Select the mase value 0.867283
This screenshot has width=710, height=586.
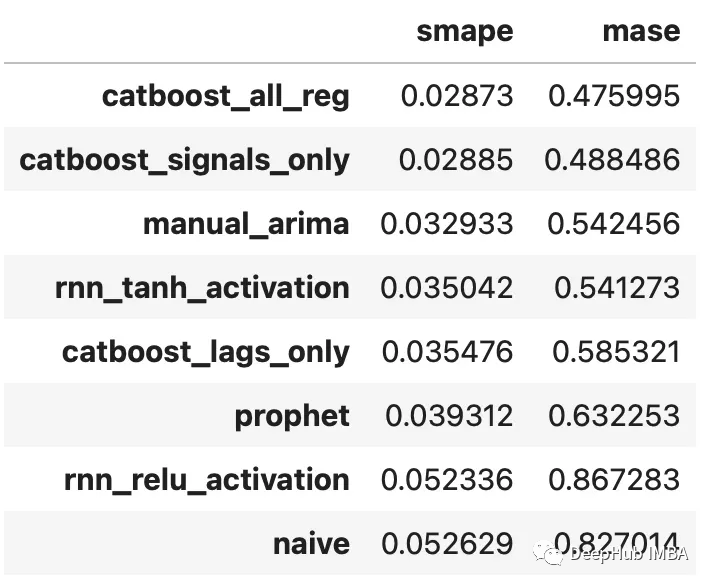click(614, 480)
